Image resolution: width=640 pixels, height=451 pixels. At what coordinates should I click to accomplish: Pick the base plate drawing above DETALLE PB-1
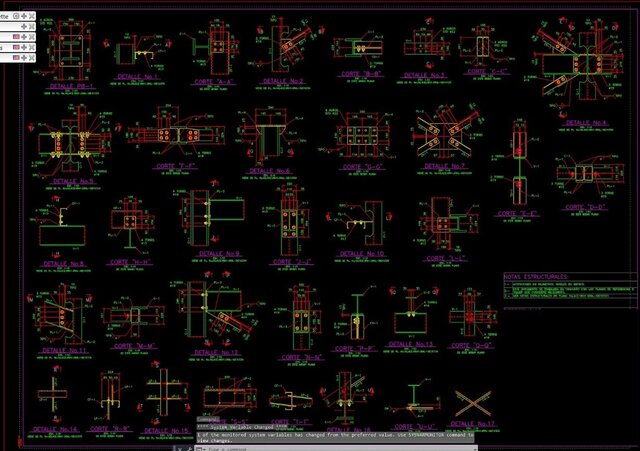coord(71,51)
